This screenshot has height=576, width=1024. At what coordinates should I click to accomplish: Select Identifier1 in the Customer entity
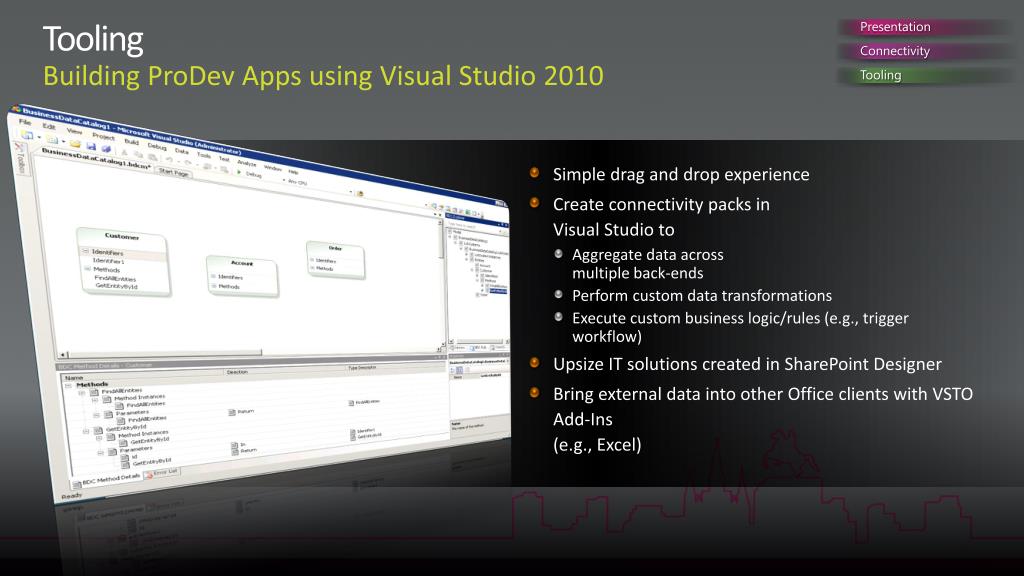(108, 261)
